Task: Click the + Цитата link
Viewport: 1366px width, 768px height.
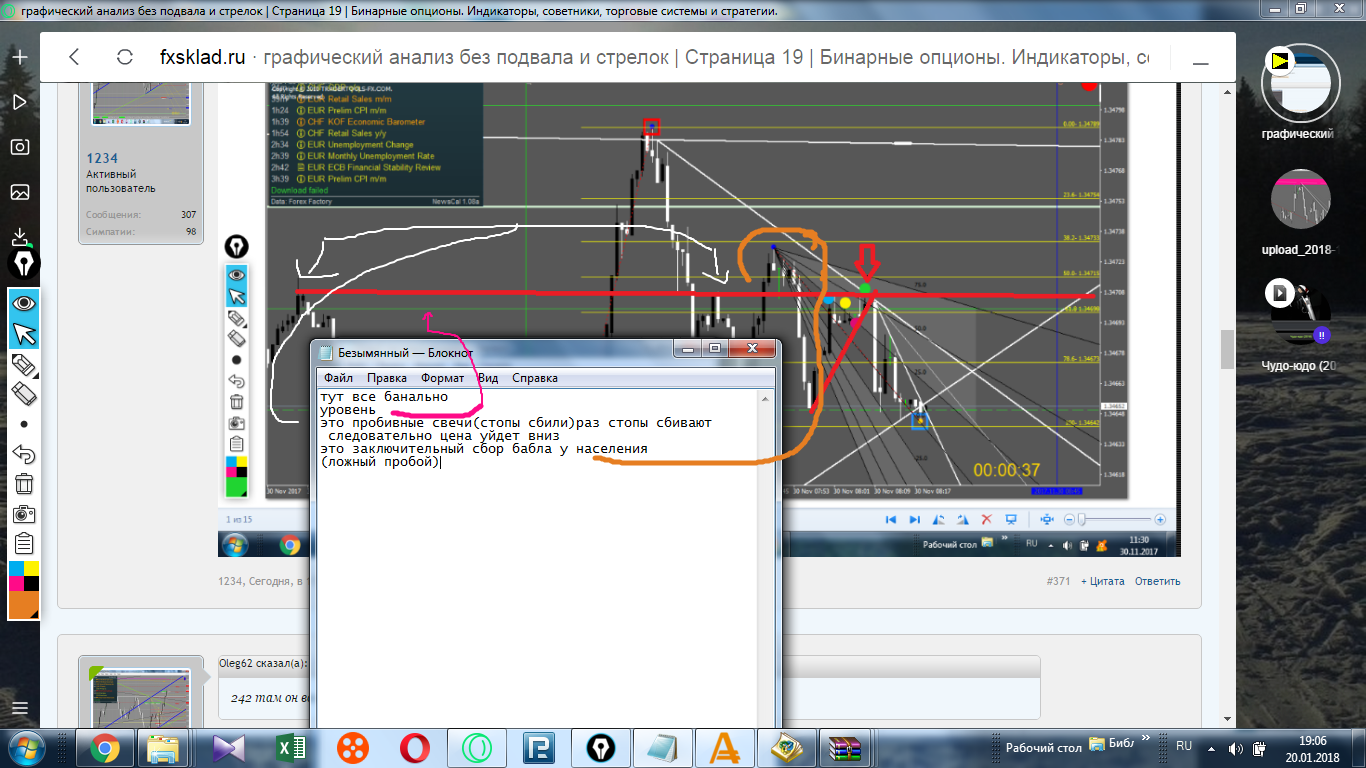Action: pos(1102,581)
